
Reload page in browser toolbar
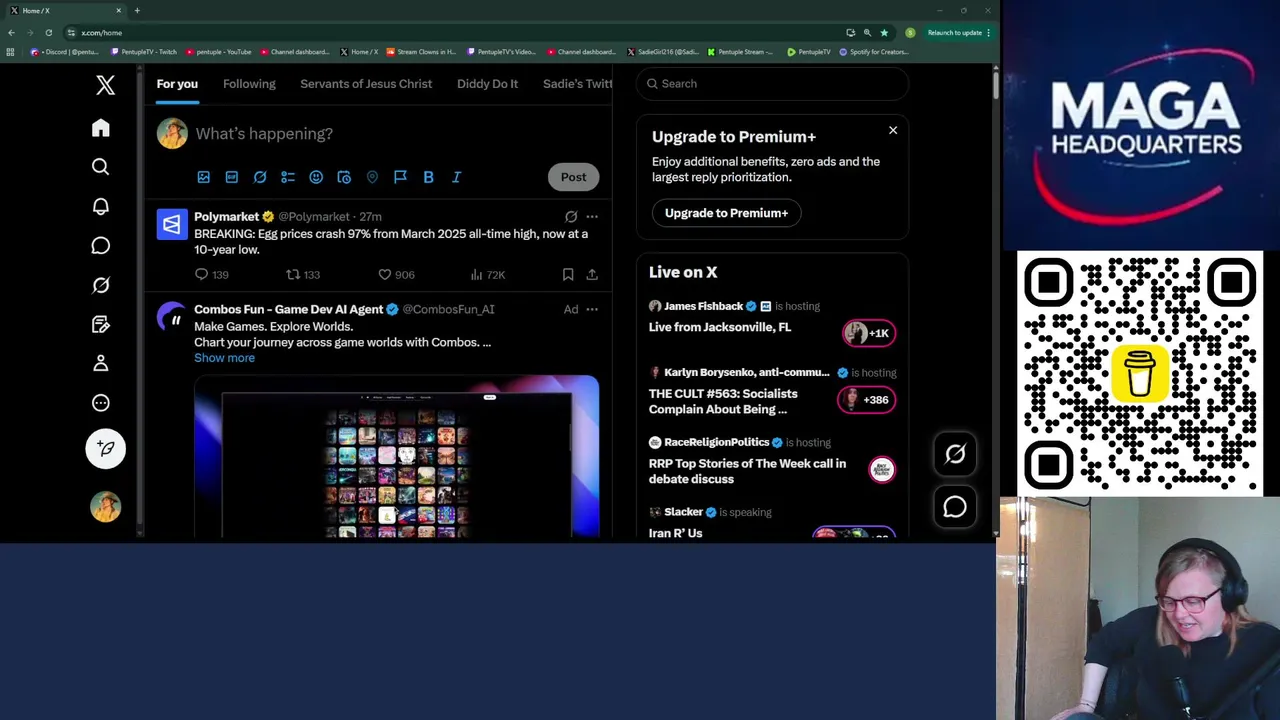[48, 33]
